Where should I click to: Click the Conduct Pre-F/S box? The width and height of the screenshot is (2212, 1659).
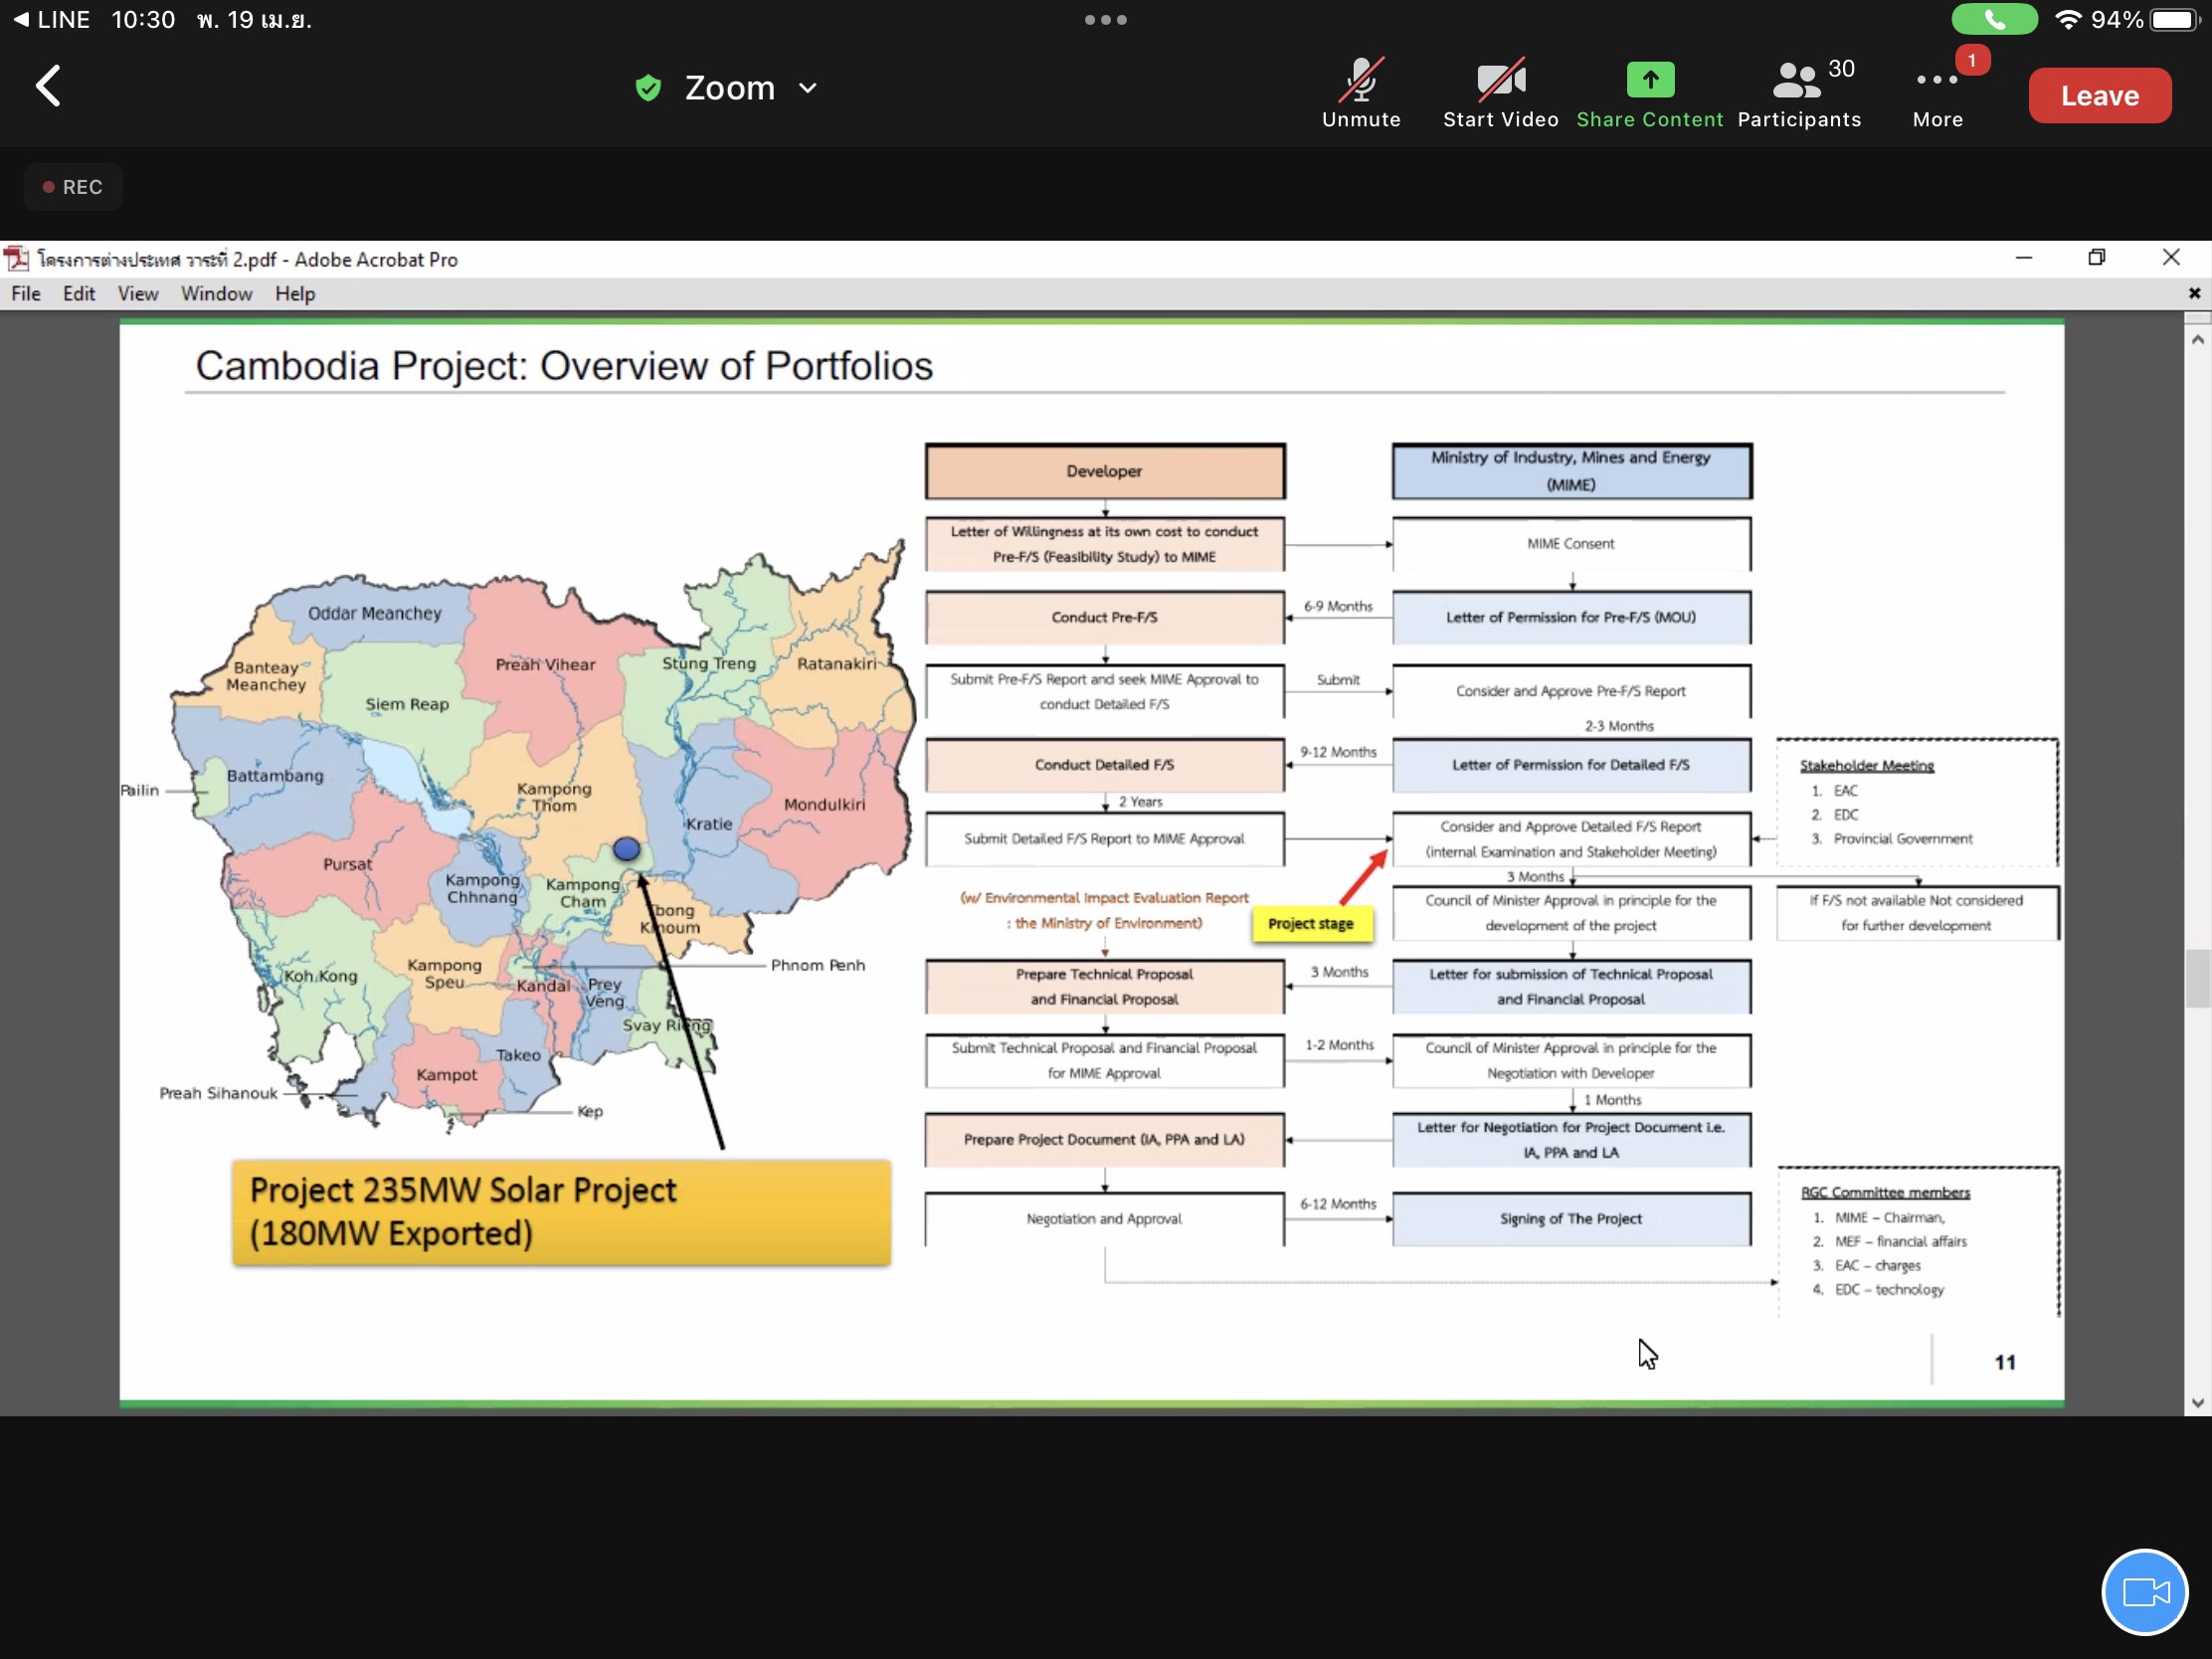point(1104,618)
